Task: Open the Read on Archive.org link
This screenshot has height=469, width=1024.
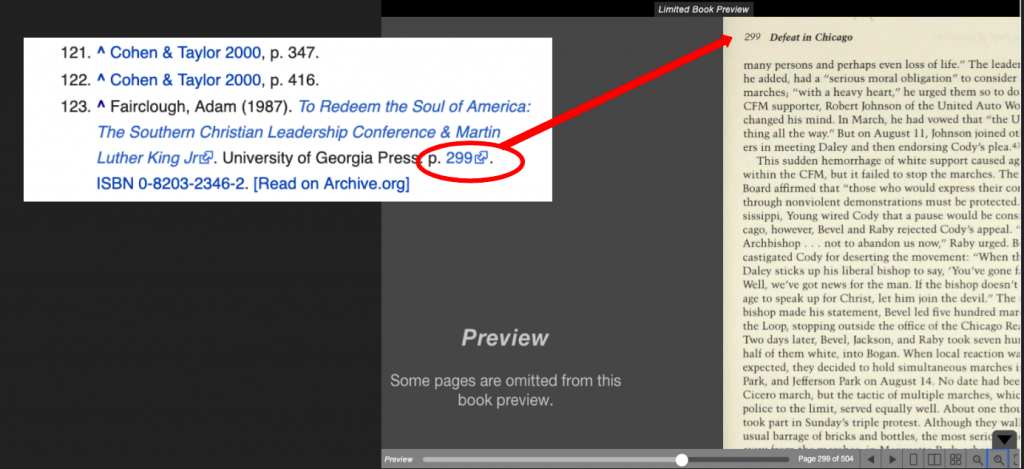Action: coord(331,184)
